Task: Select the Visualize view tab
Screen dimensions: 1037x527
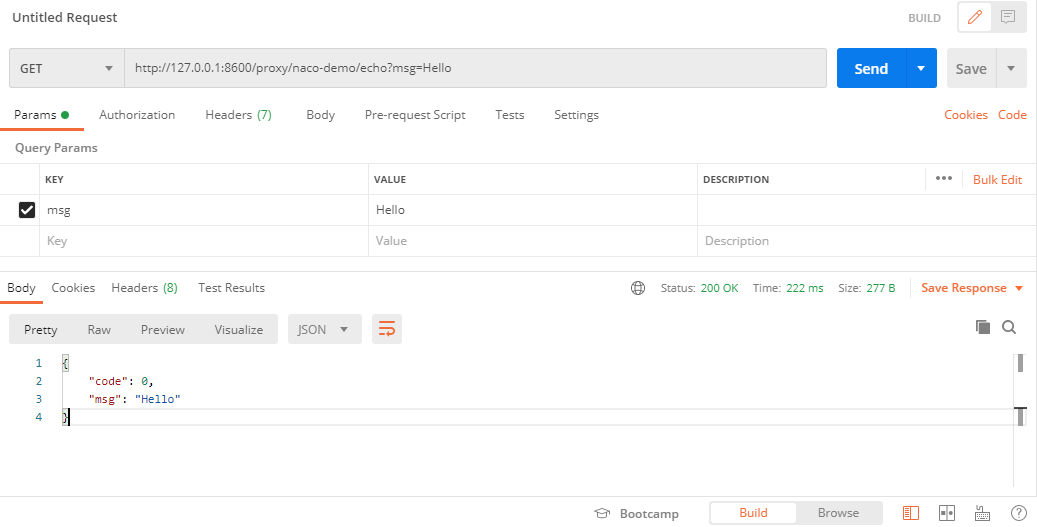Action: [238, 329]
